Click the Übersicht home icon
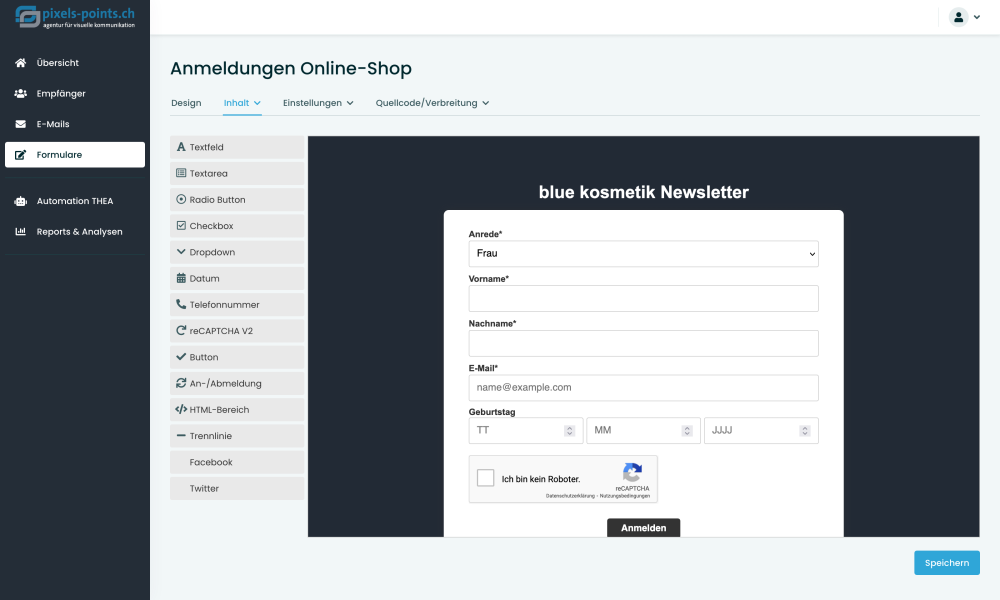This screenshot has height=600, width=1000. pos(20,62)
